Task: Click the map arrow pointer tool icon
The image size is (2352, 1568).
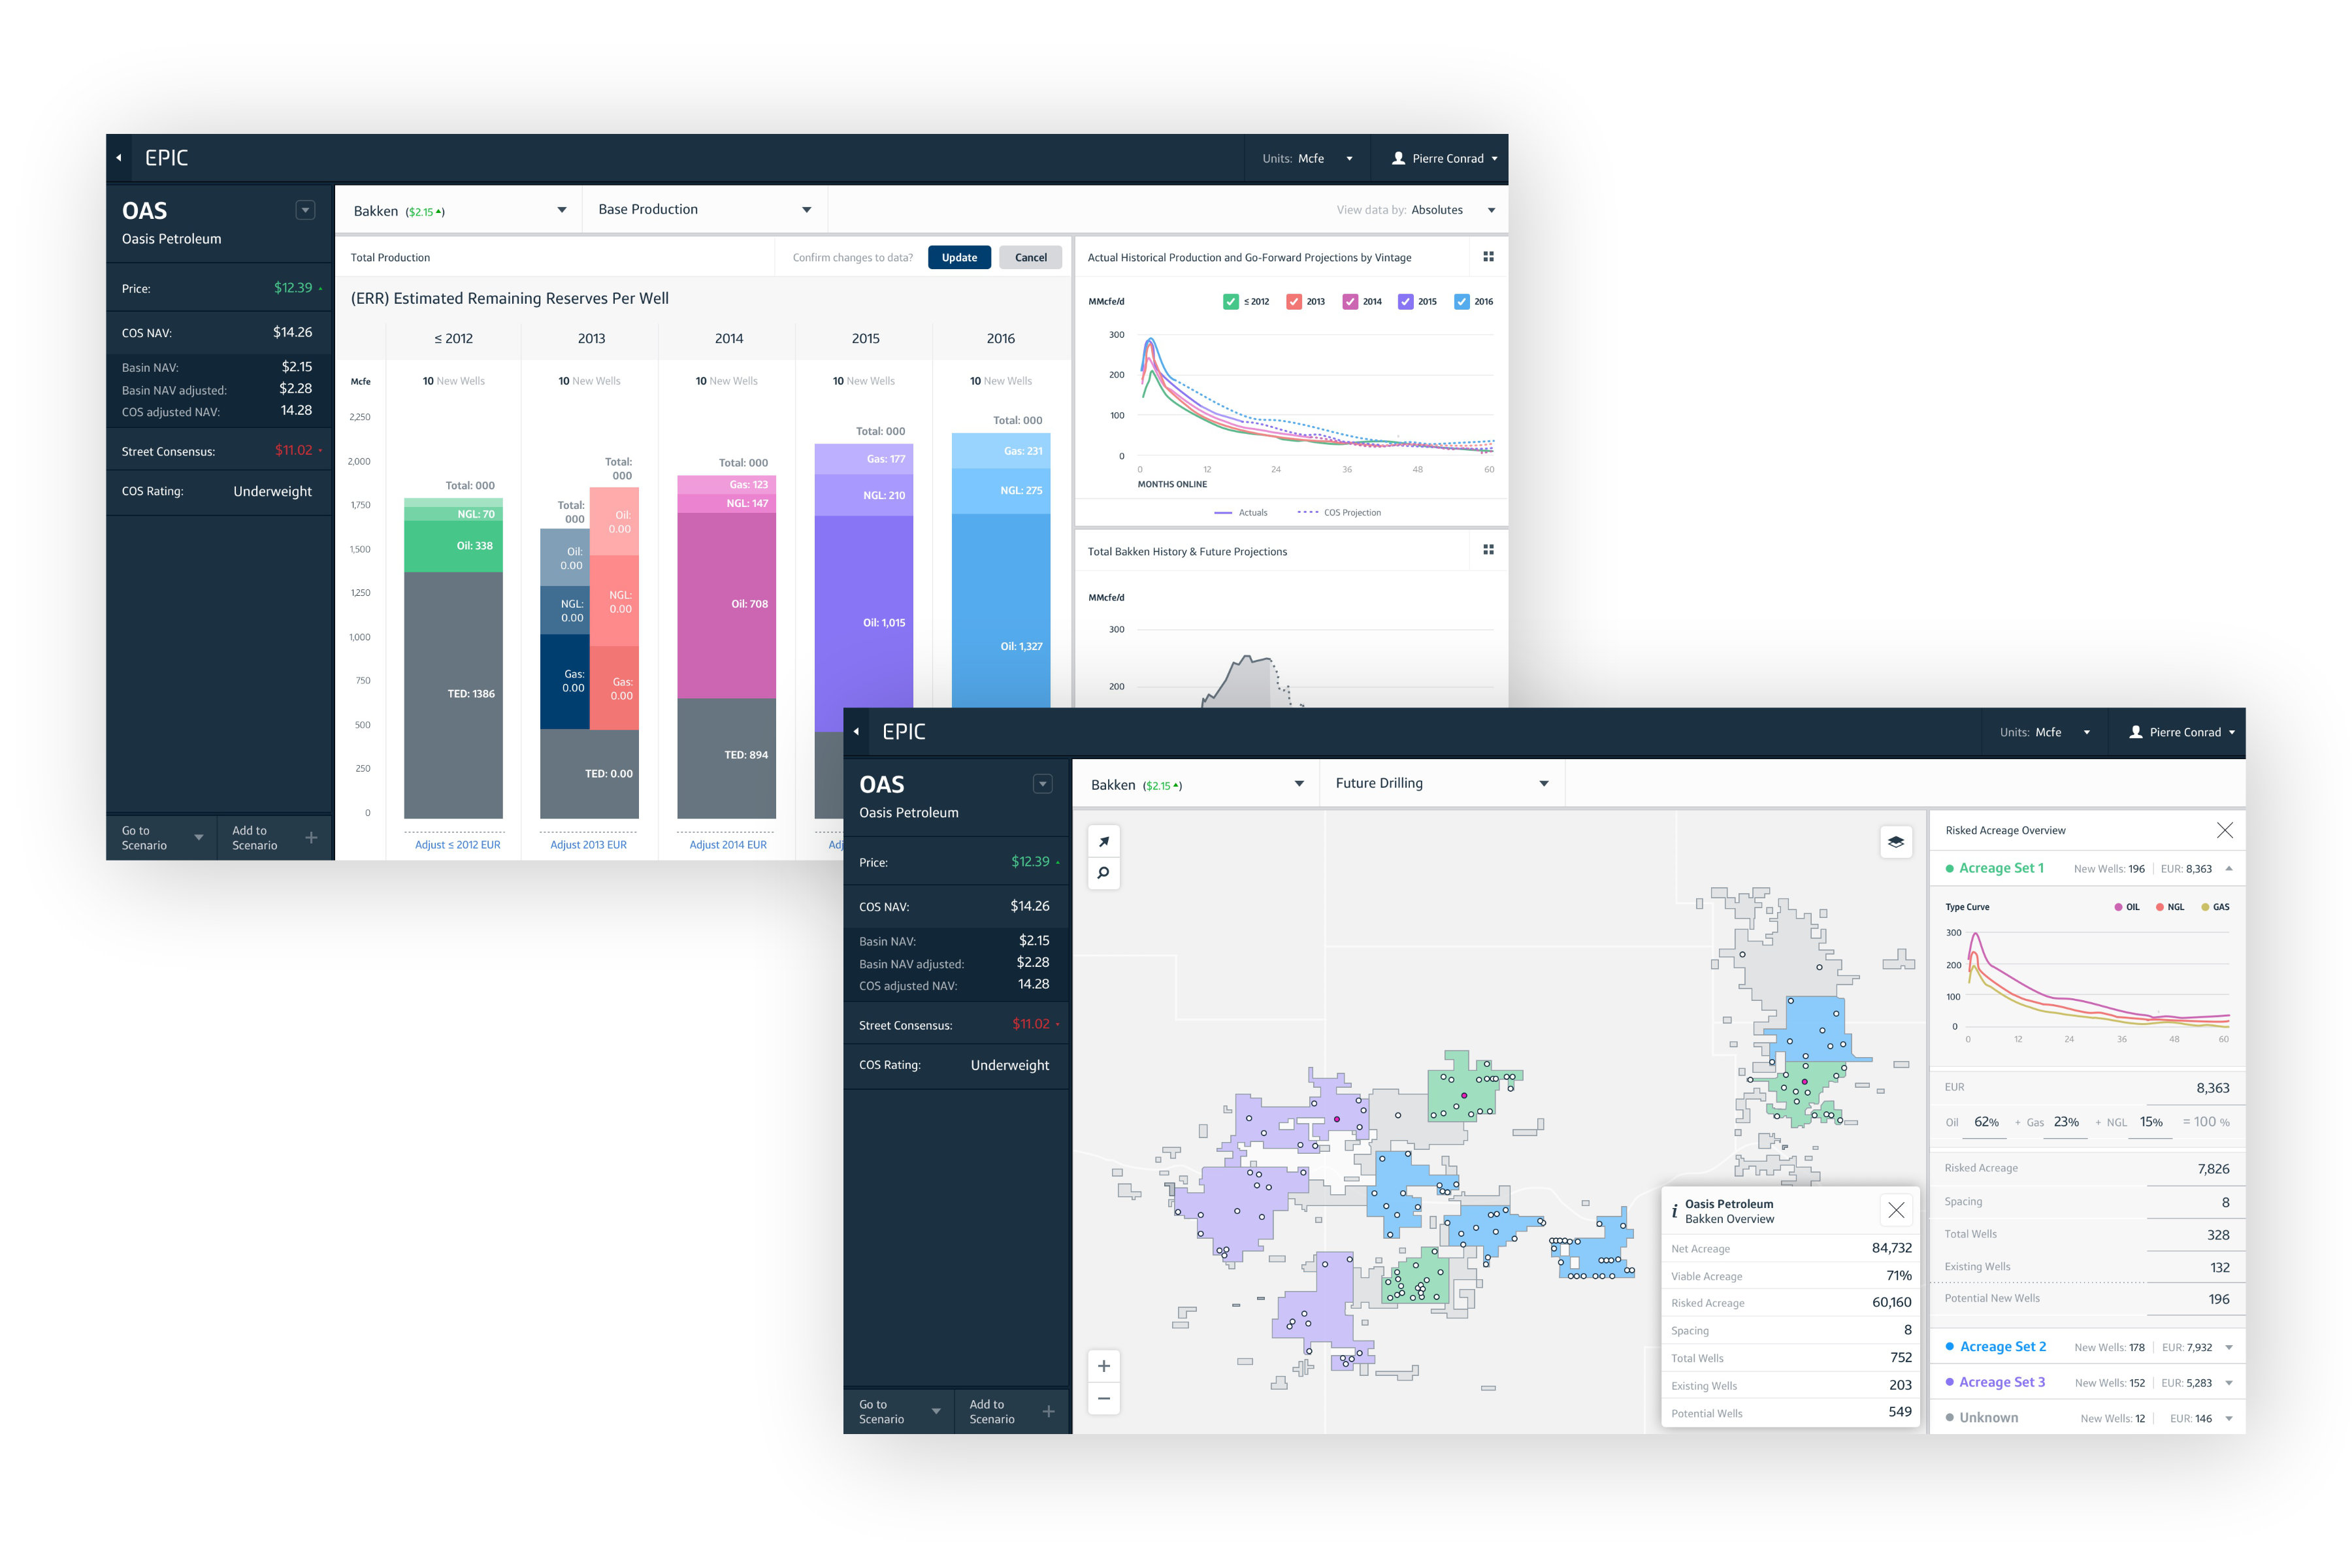Action: pyautogui.click(x=1103, y=842)
